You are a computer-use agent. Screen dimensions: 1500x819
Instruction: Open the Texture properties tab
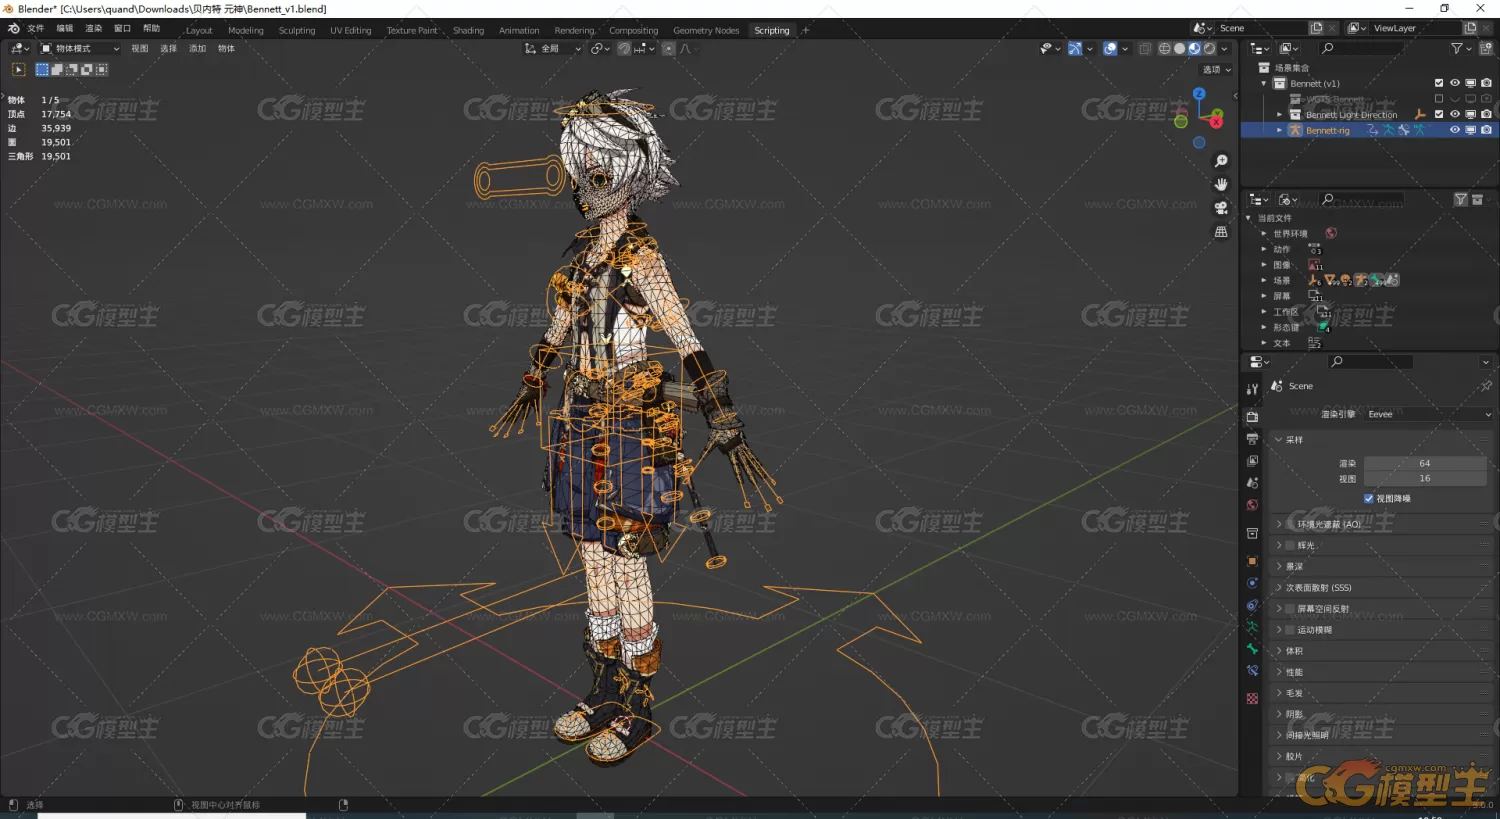1252,698
